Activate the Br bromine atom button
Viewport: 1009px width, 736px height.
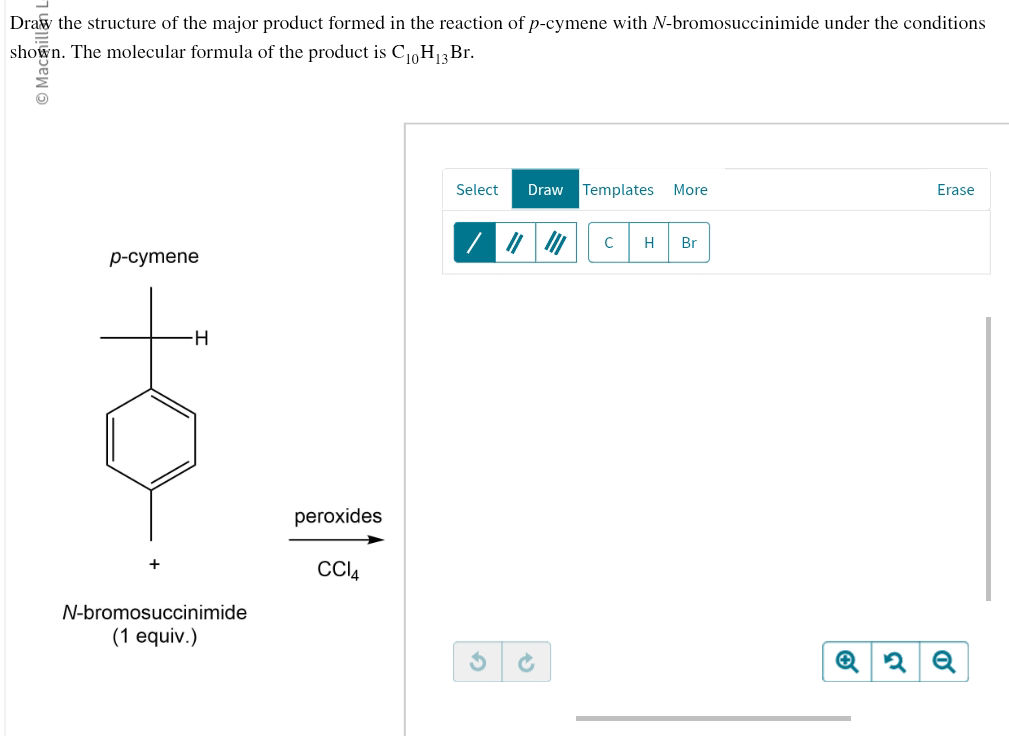pyautogui.click(x=688, y=242)
